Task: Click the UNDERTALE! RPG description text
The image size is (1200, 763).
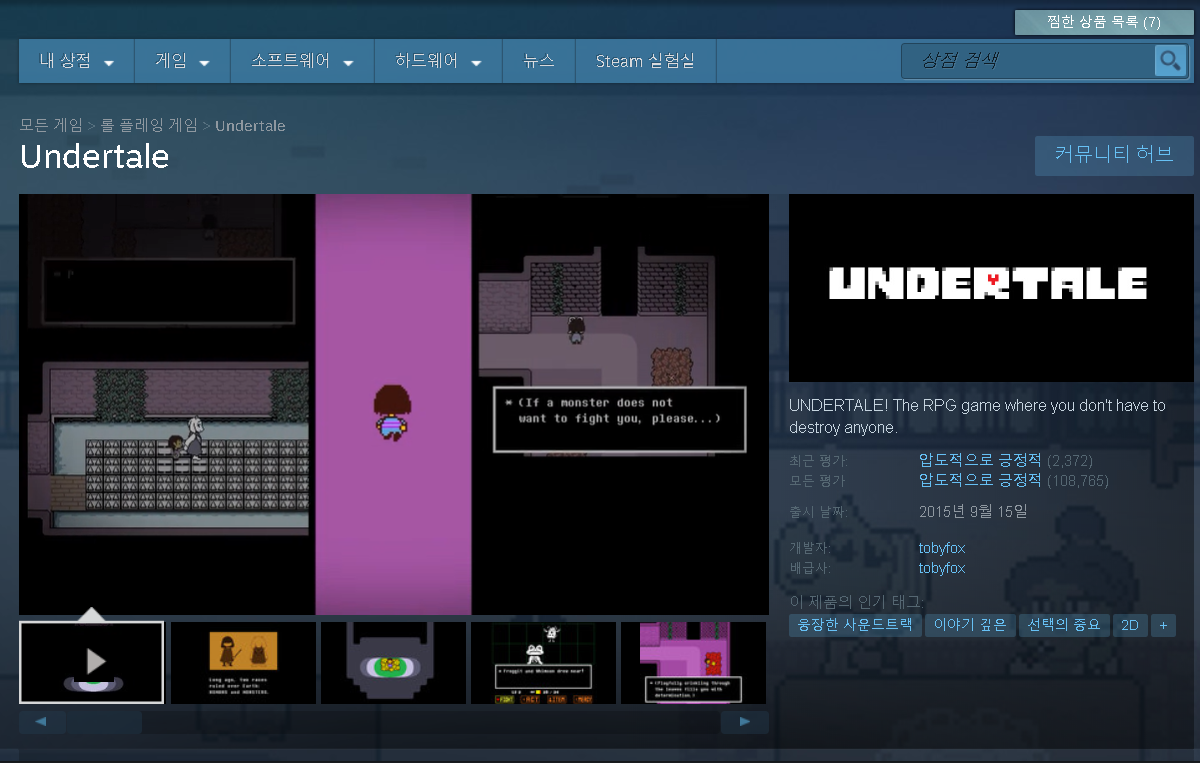Action: click(x=977, y=416)
